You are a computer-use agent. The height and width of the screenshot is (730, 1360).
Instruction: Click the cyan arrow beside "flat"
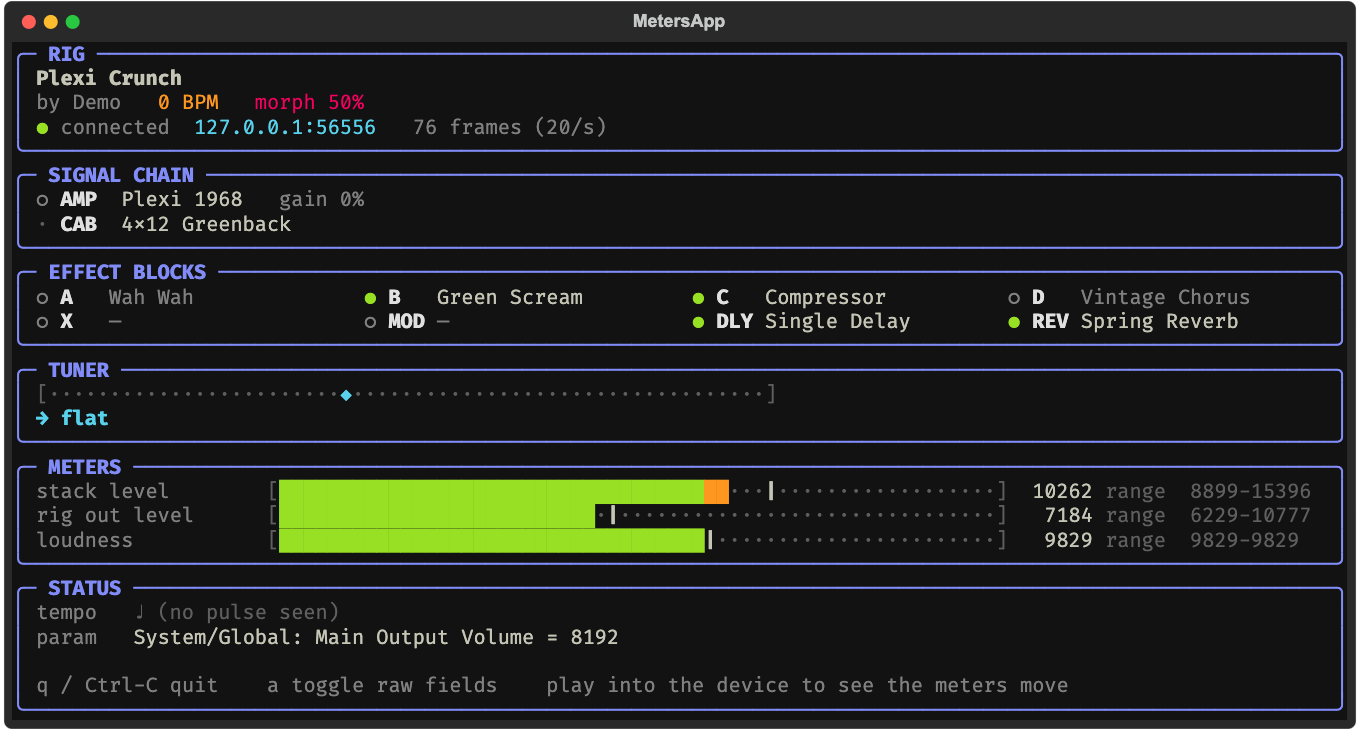[x=42, y=418]
